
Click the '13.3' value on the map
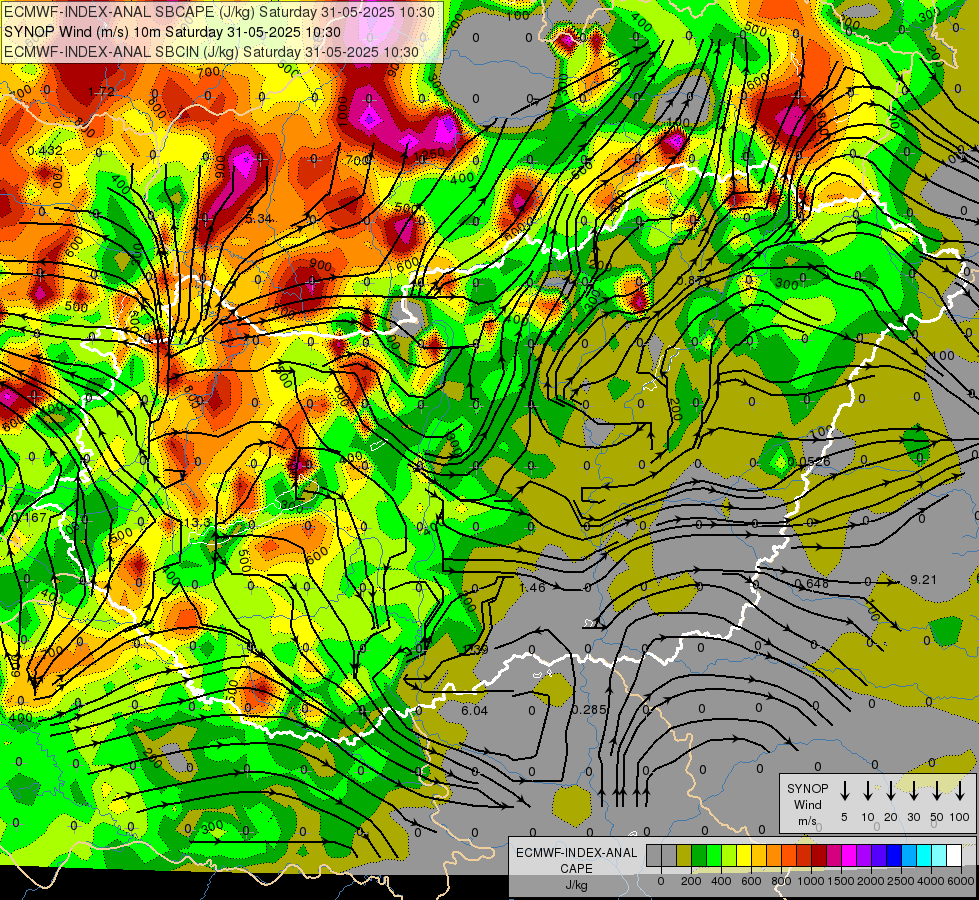pos(197,522)
